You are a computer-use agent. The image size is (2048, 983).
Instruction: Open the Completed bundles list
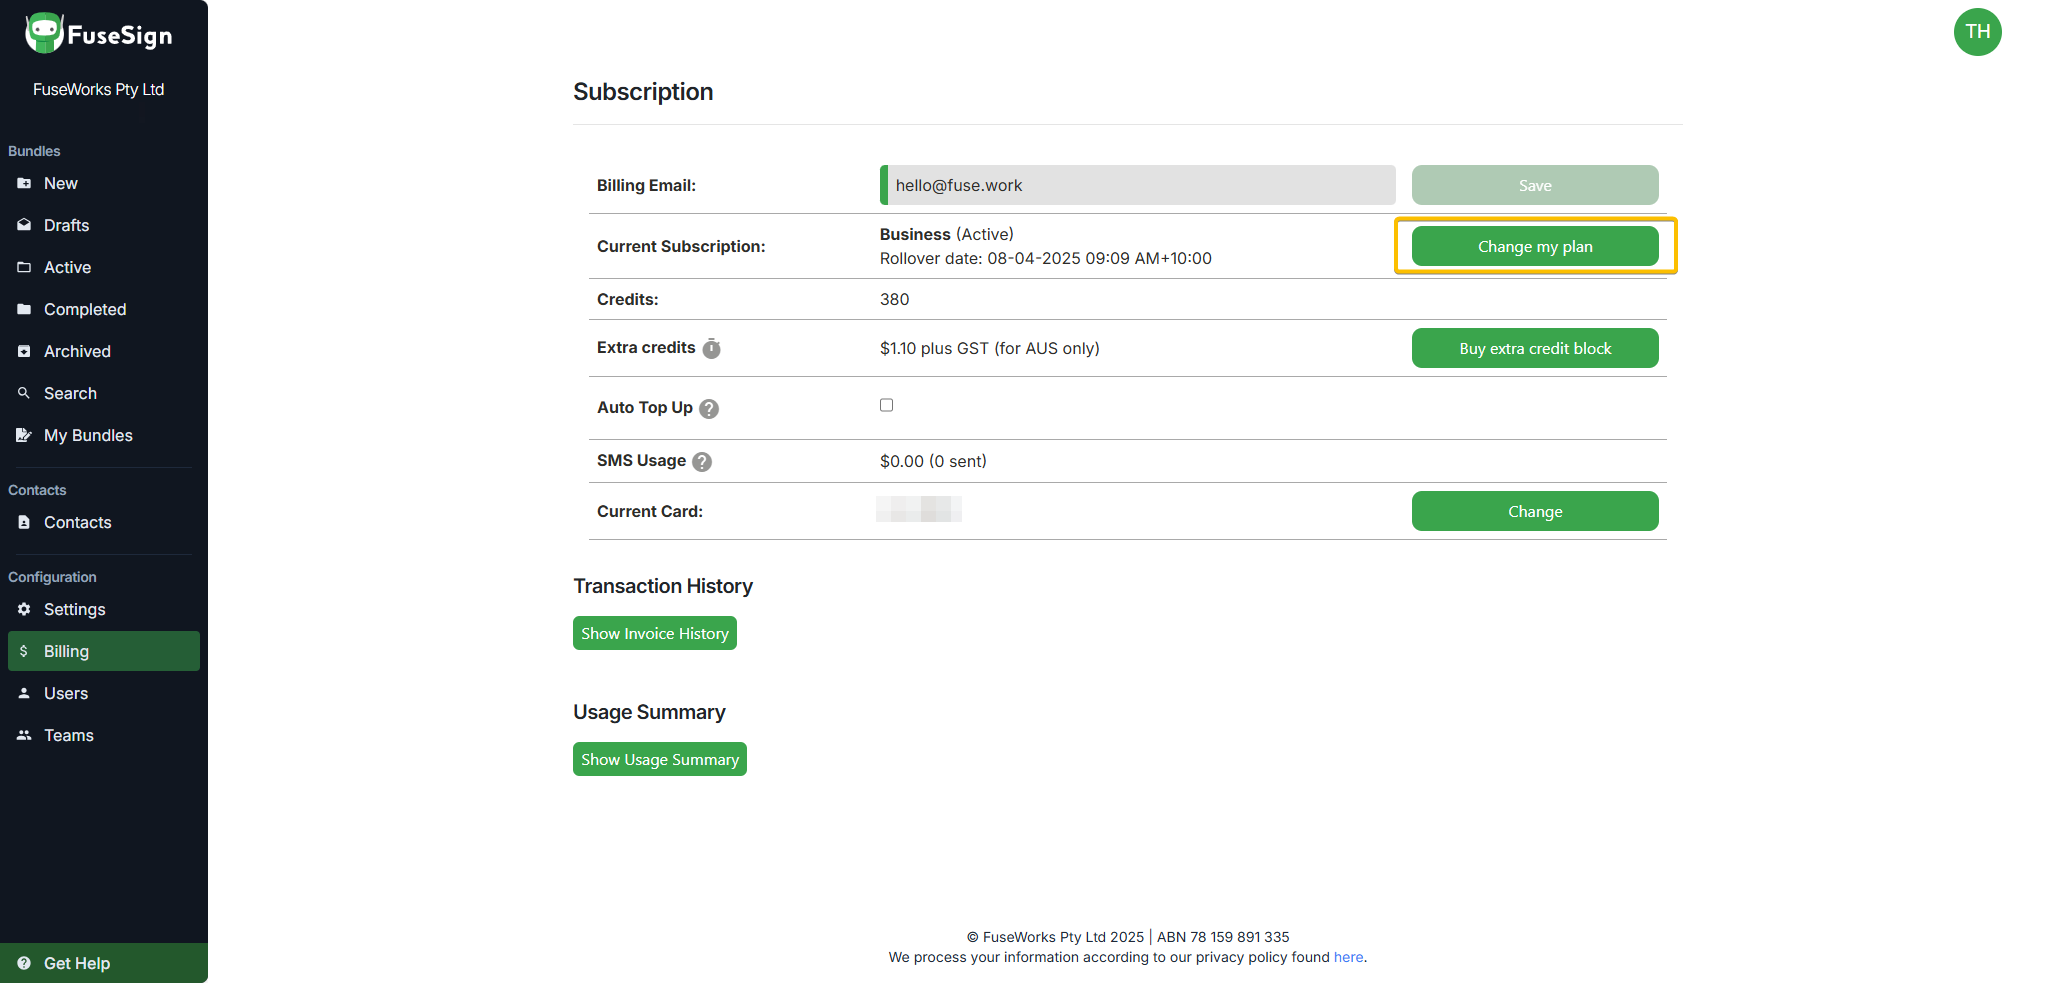[85, 309]
